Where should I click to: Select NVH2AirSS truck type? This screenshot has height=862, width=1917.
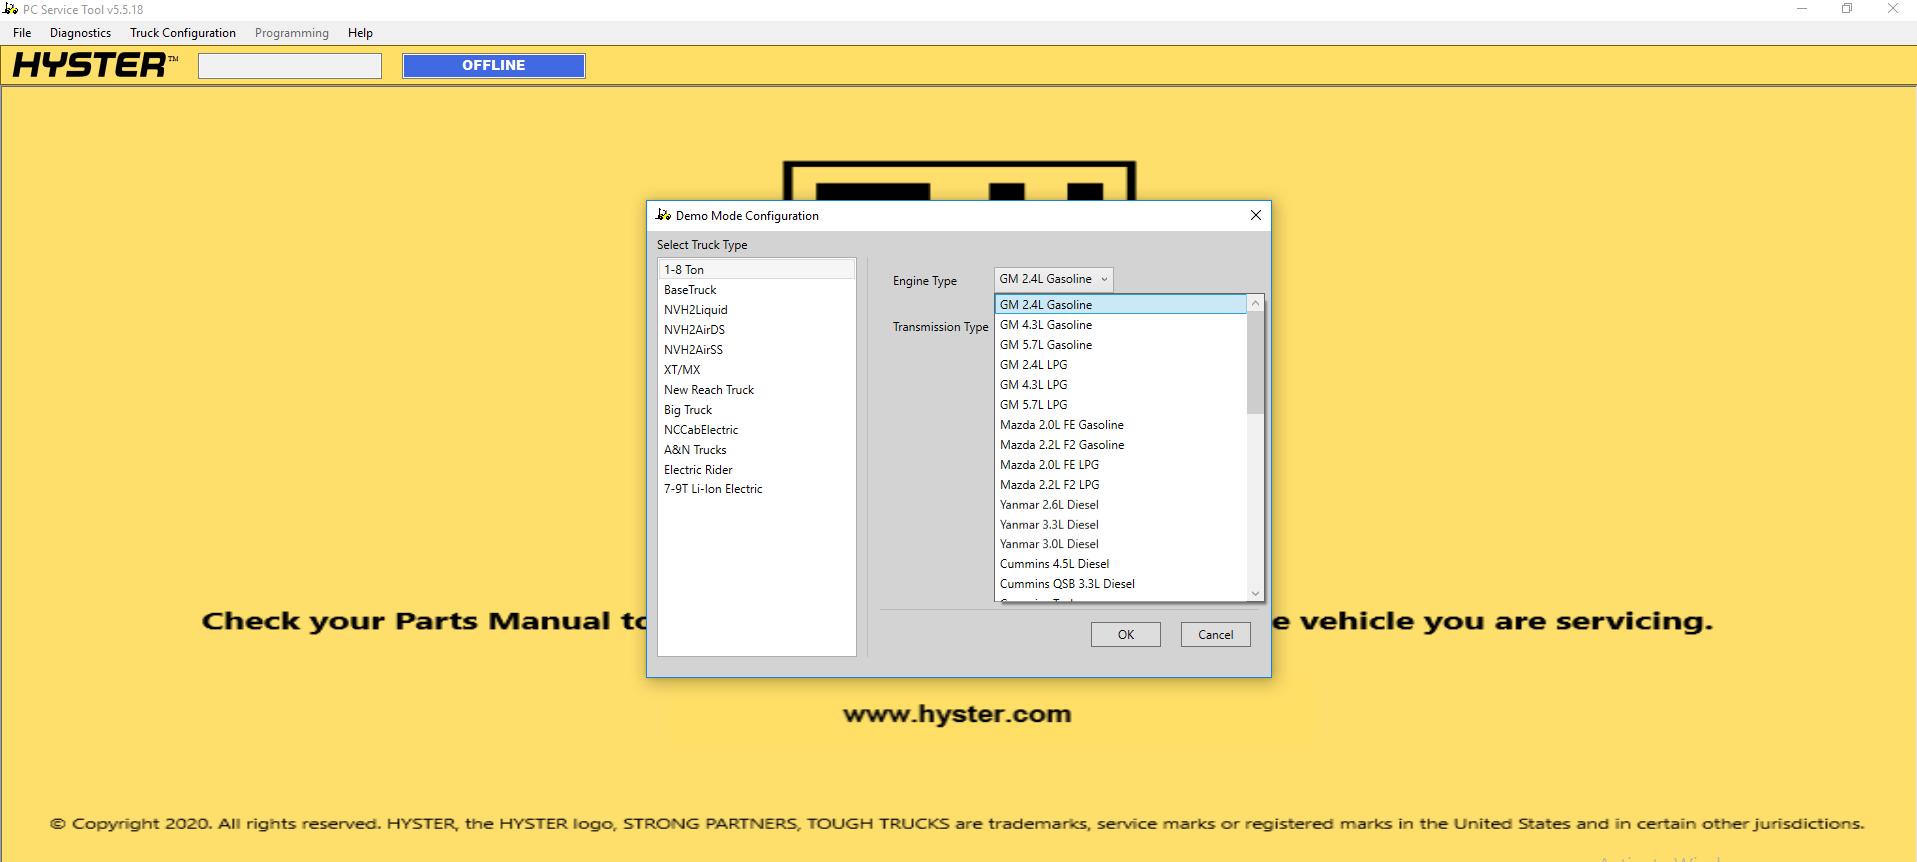click(756, 350)
